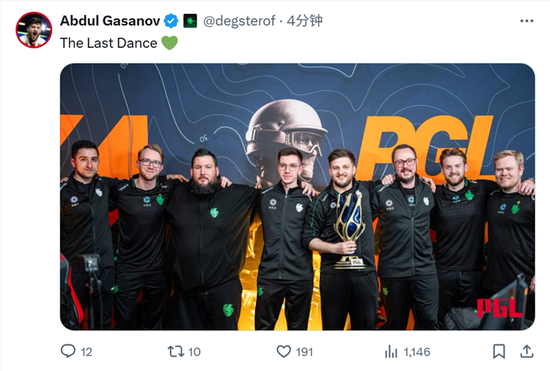
Task: Click the green heart emoji
Action: coord(169,43)
